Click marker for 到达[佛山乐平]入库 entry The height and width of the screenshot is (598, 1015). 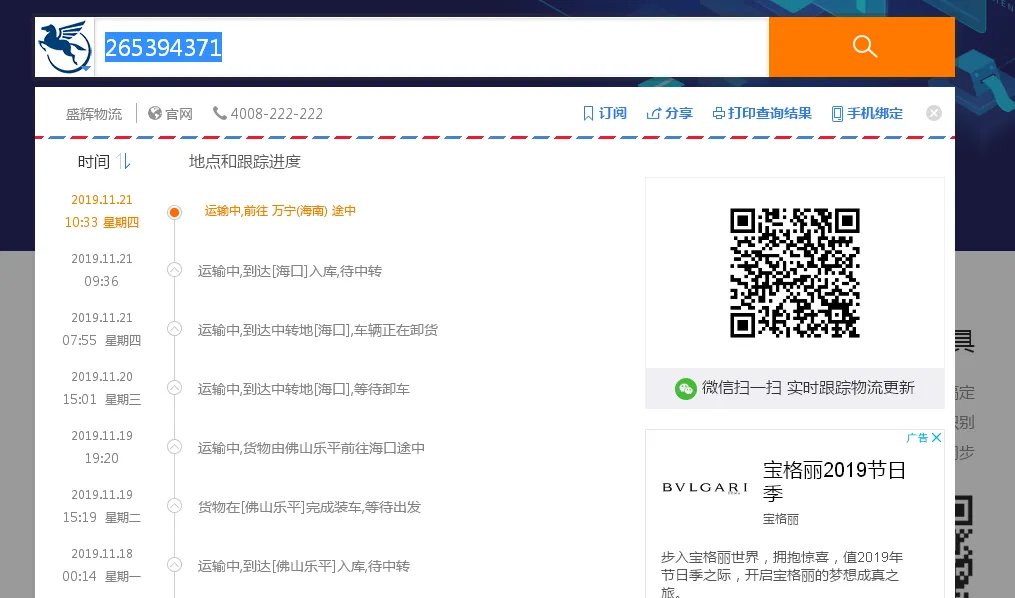[x=174, y=564]
